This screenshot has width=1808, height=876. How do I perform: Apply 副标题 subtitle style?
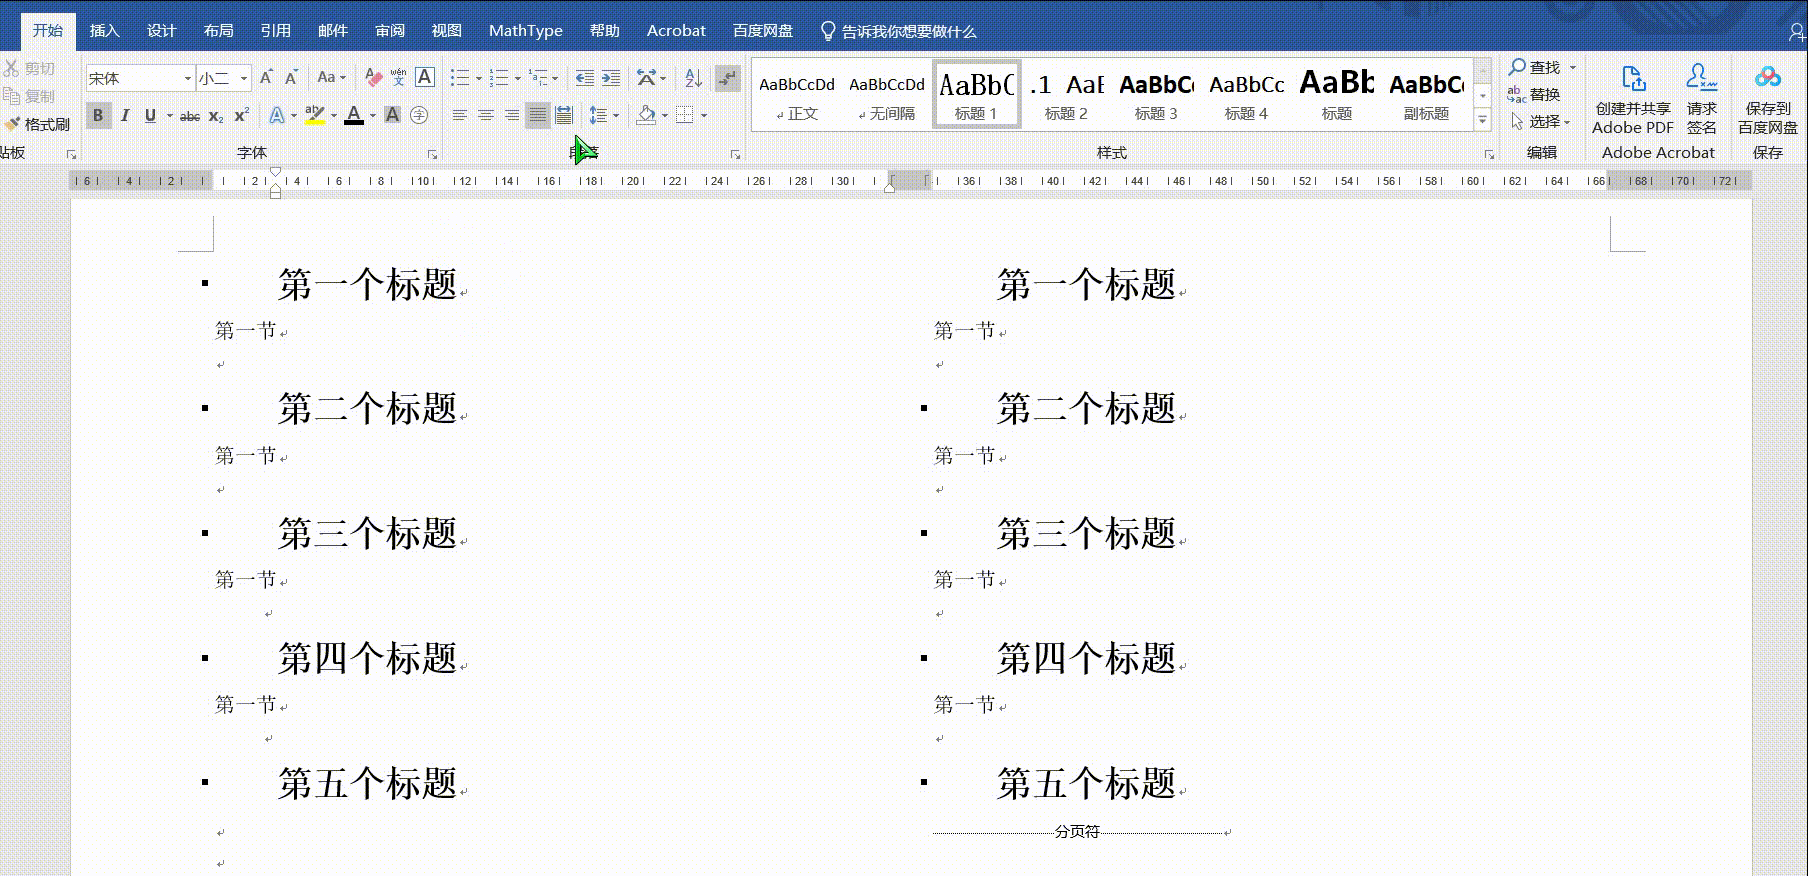1426,94
